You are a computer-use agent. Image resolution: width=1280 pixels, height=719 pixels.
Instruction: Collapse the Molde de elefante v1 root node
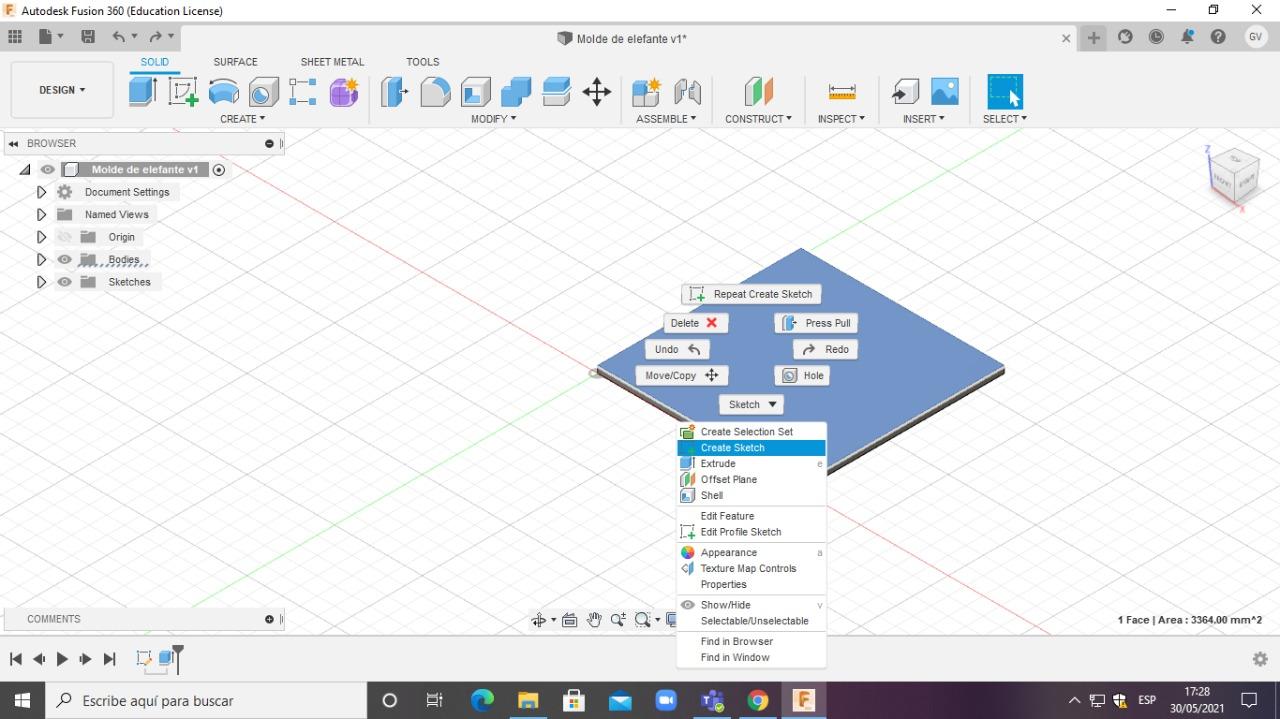coord(25,170)
